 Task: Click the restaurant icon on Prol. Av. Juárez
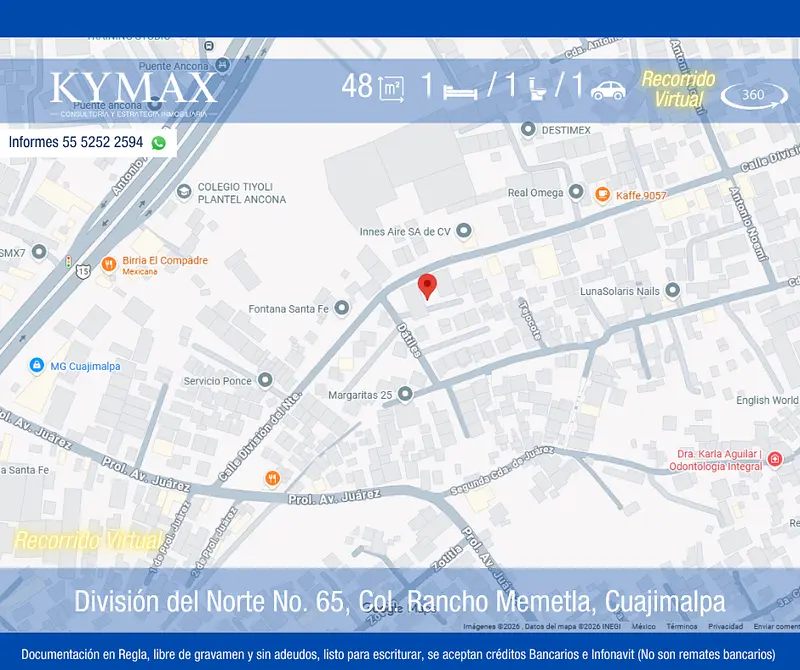[x=272, y=478]
